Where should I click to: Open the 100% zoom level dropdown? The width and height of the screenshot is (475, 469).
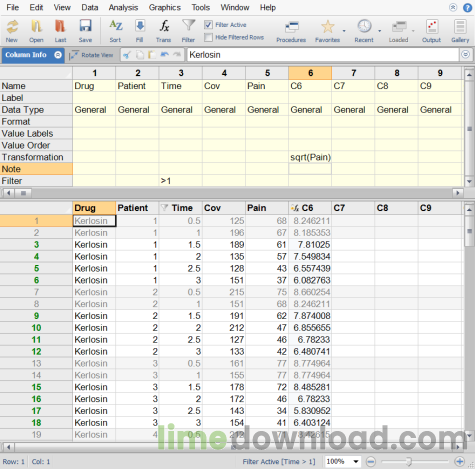(x=342, y=461)
